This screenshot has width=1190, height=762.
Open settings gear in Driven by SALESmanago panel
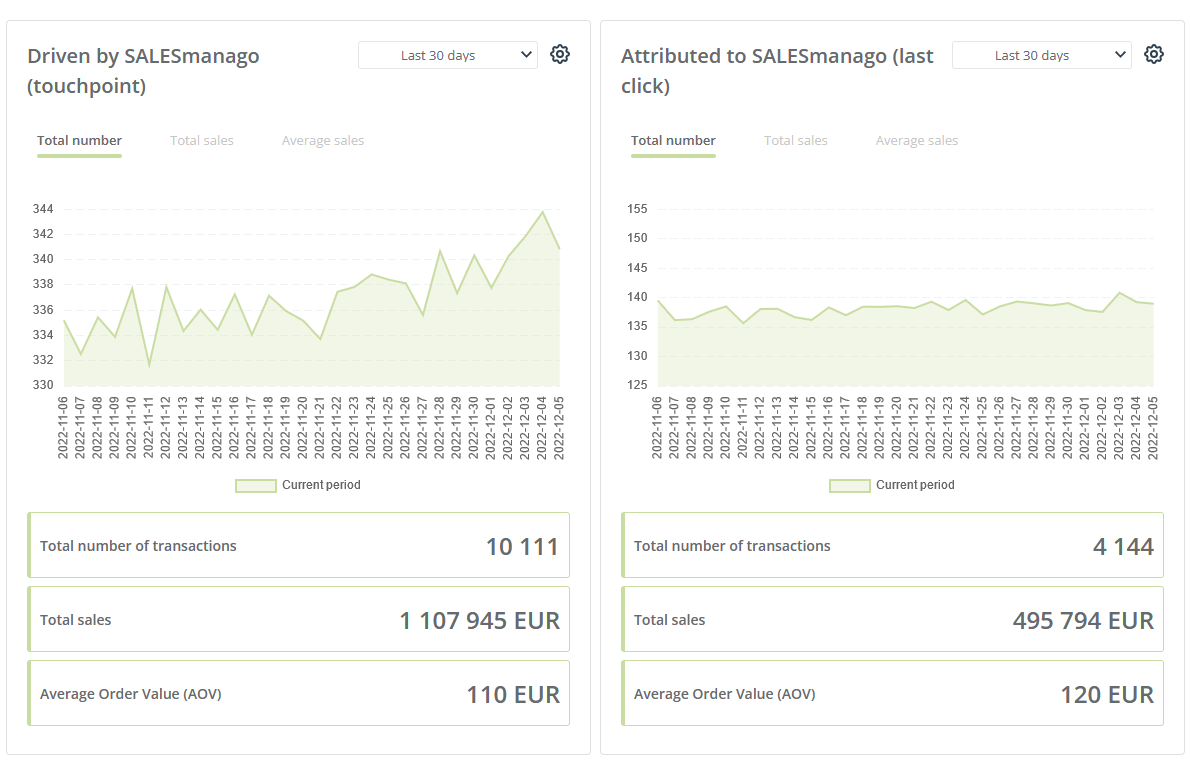(560, 55)
